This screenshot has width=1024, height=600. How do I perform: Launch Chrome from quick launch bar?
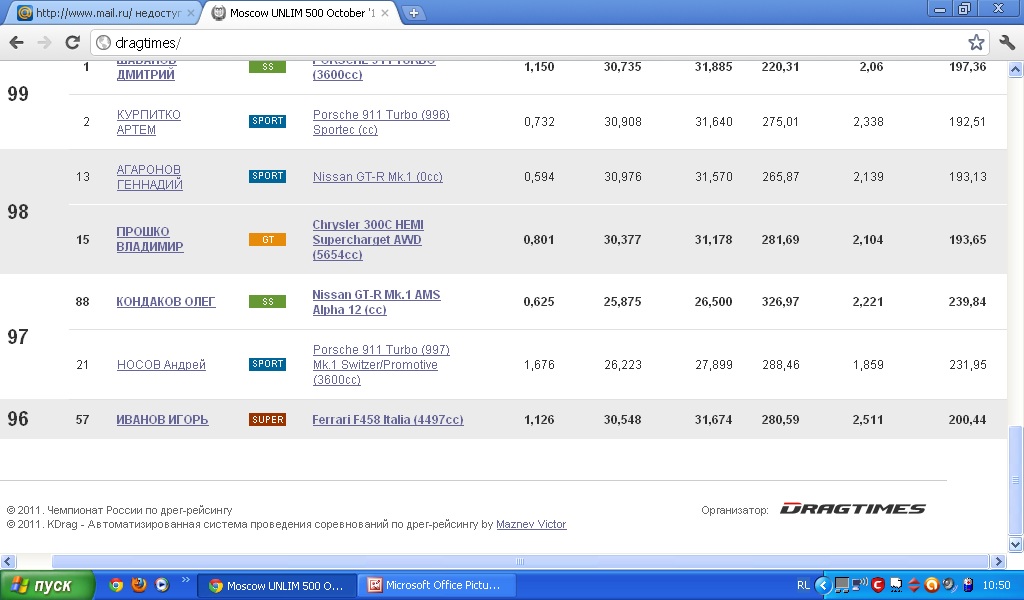pos(116,585)
